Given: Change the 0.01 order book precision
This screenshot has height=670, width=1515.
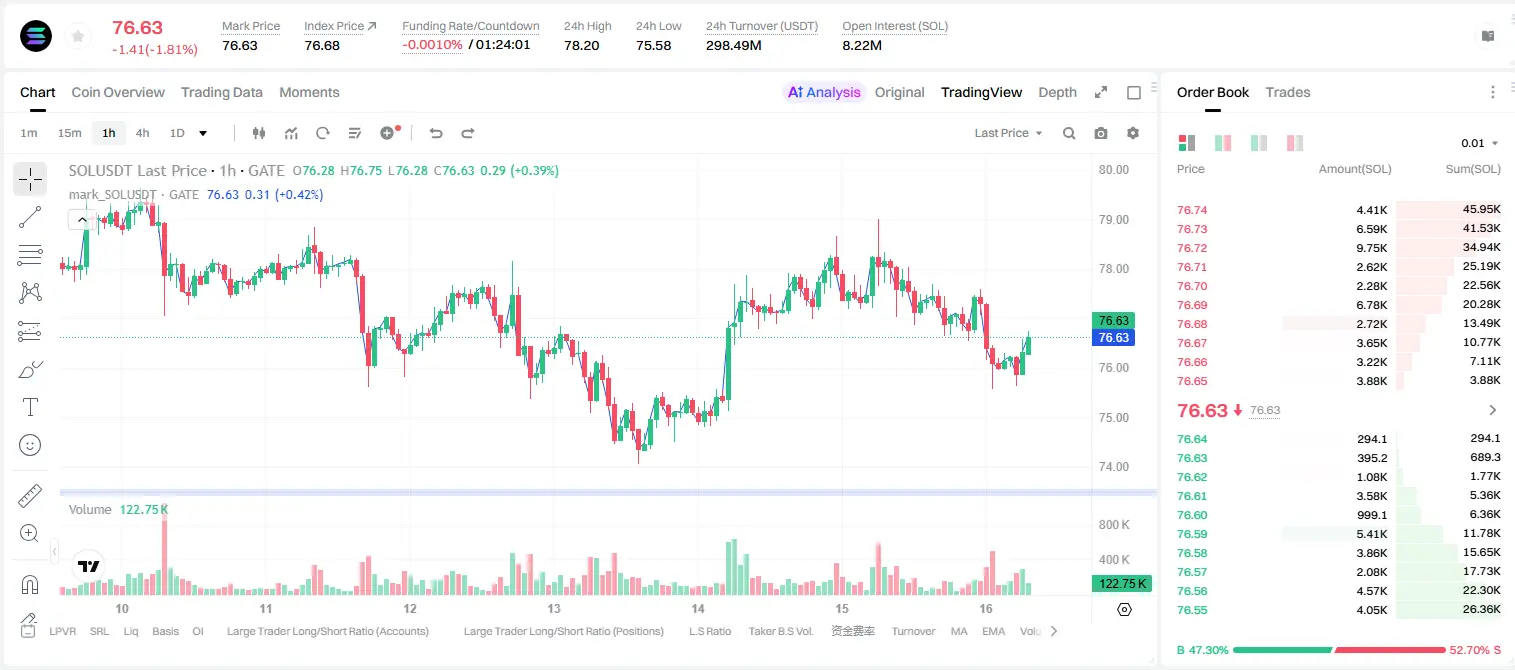Looking at the screenshot, I should [1480, 143].
